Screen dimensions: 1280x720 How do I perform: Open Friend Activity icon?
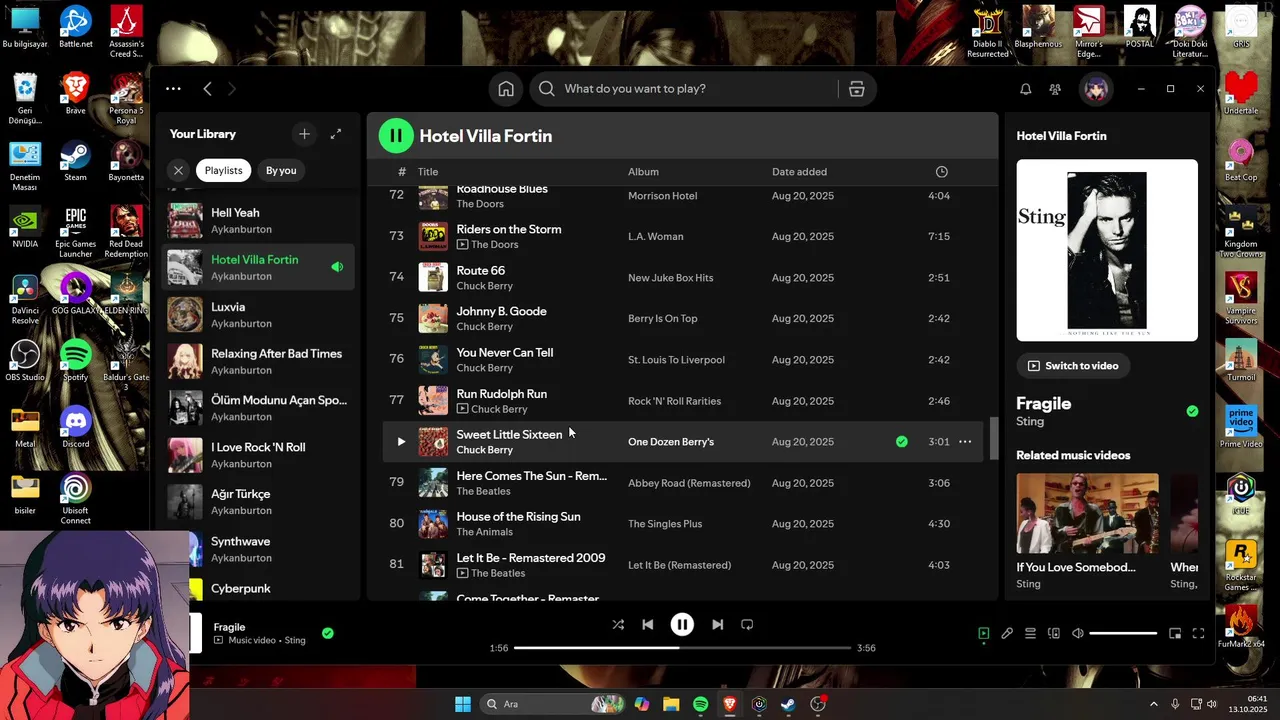[x=1055, y=89]
